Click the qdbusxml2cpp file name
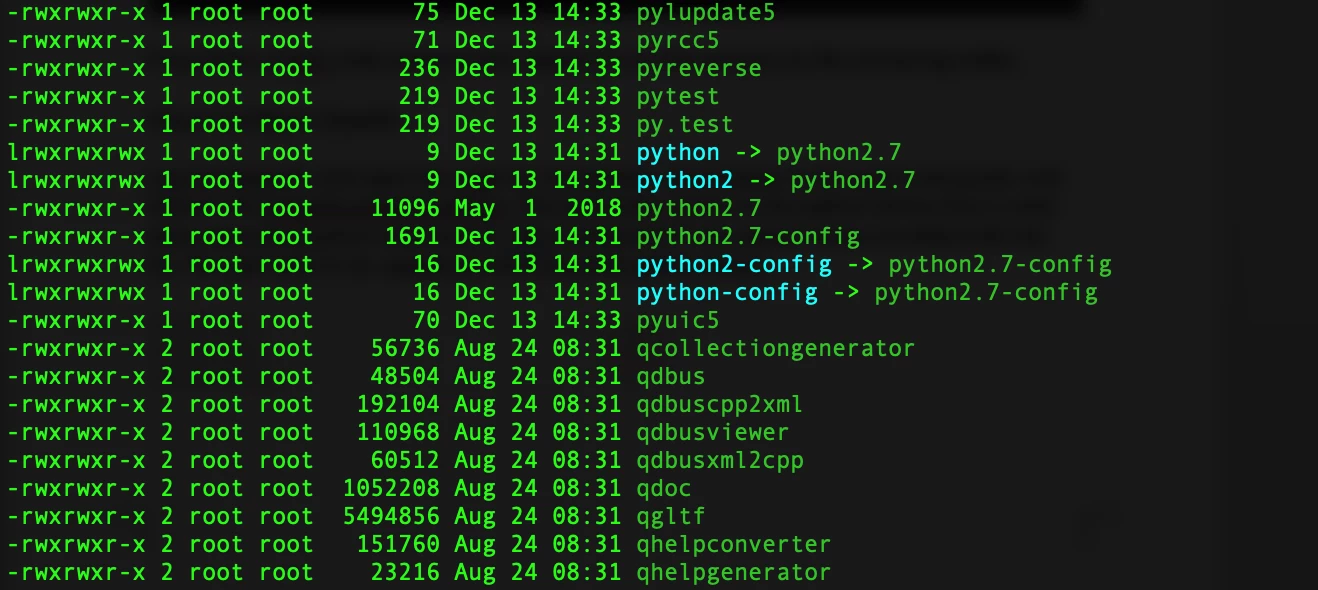The image size is (1318, 590). pos(720,461)
